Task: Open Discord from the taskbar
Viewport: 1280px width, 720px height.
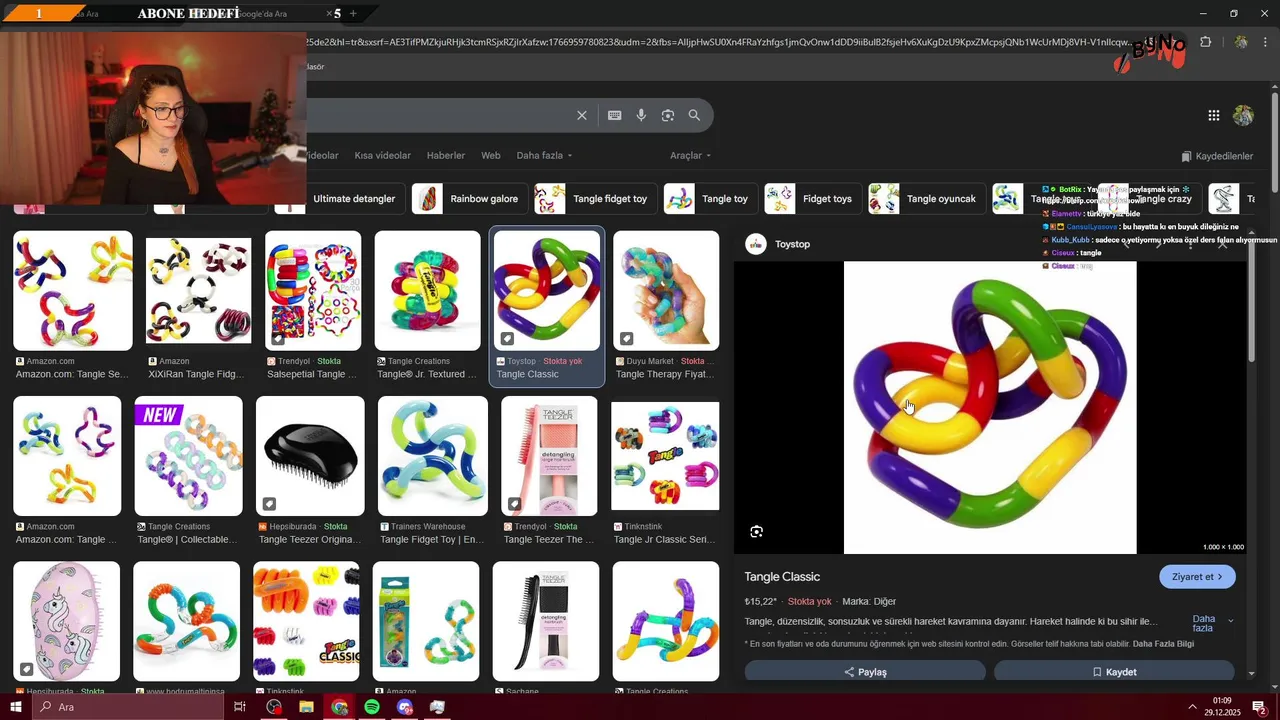Action: (x=404, y=707)
